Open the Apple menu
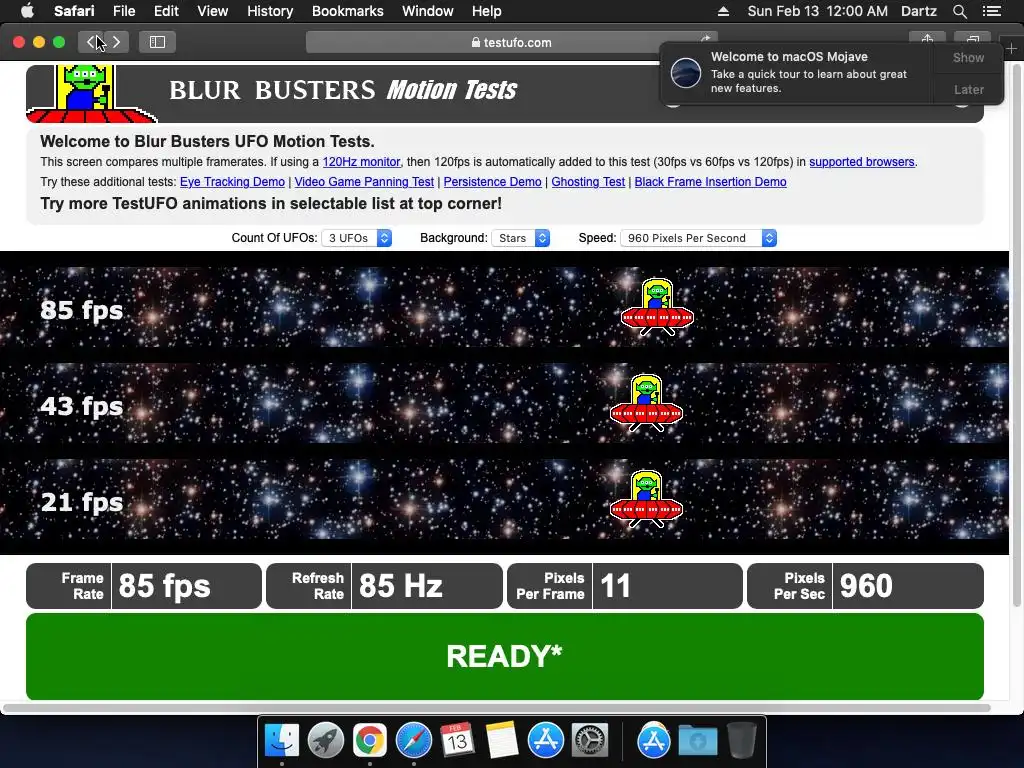Viewport: 1024px width, 768px height. 27,11
